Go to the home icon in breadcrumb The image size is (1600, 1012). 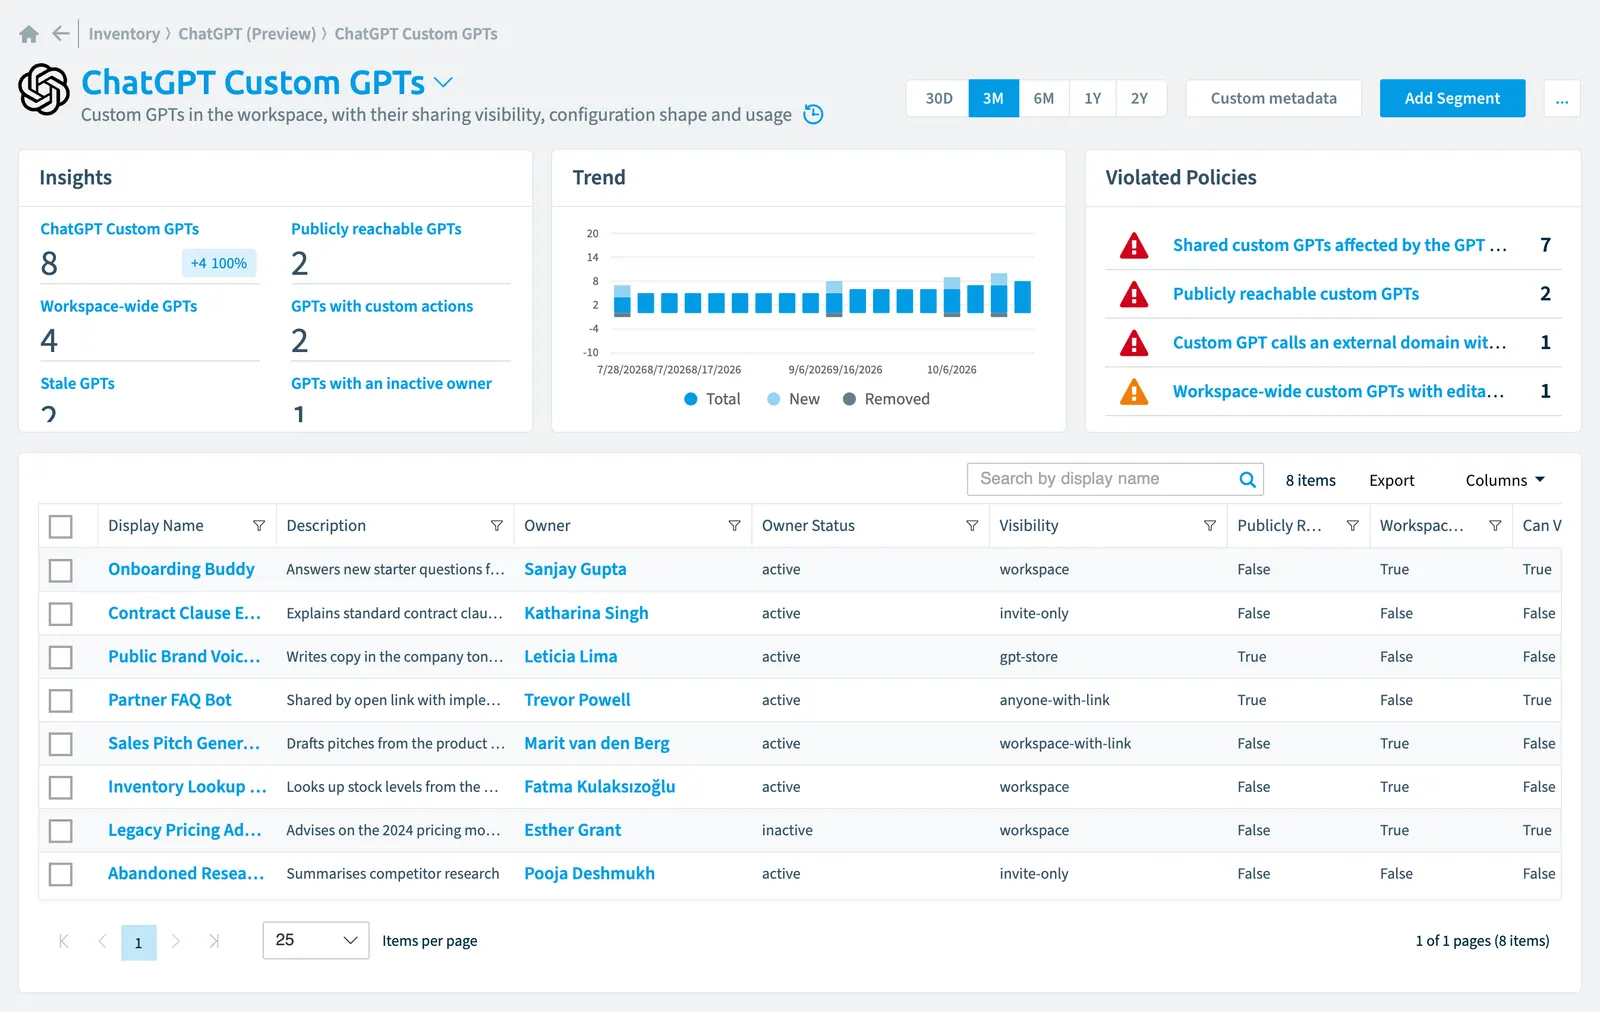point(29,34)
